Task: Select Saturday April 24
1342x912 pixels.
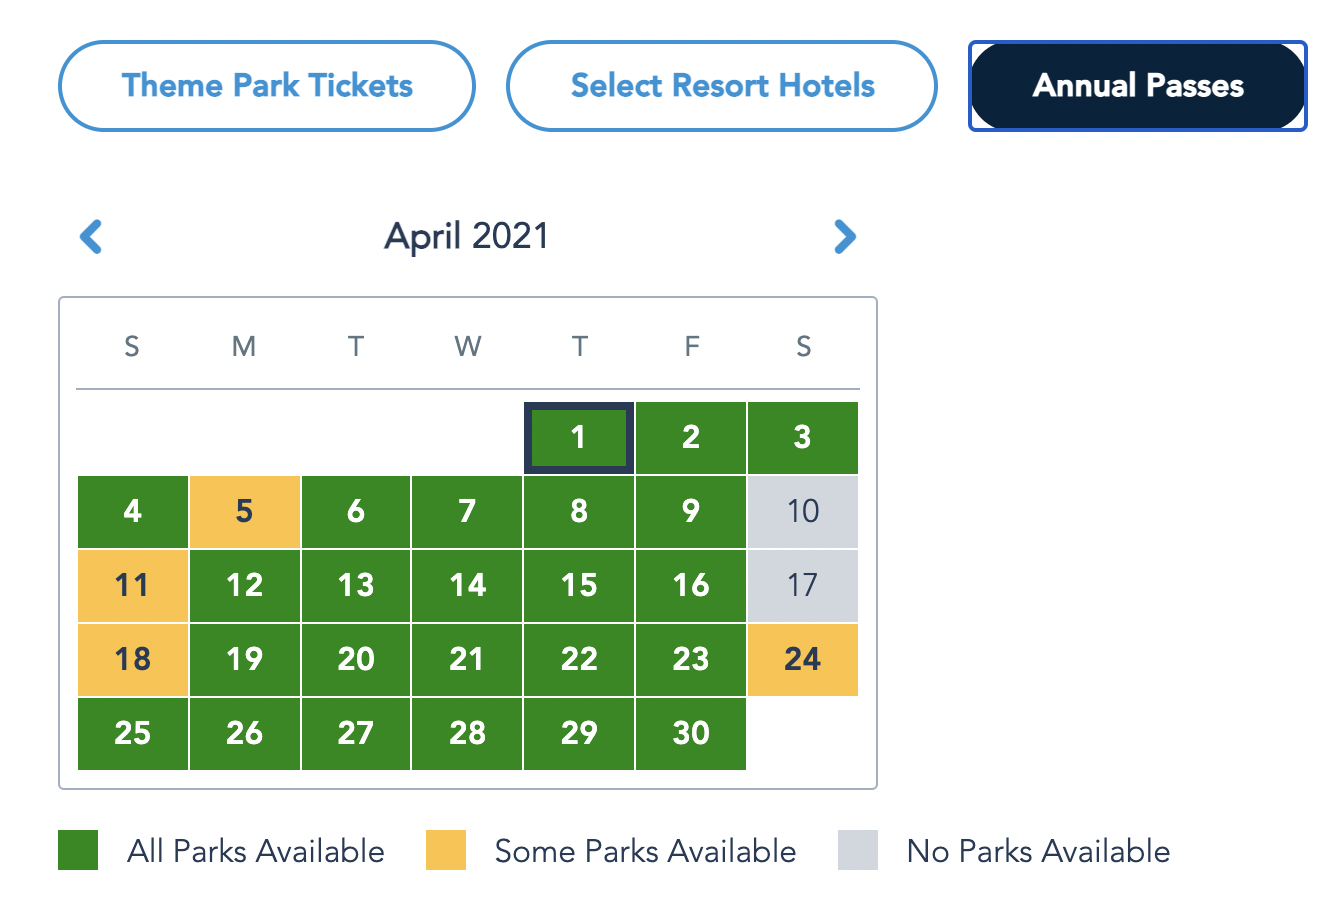Action: pos(802,660)
